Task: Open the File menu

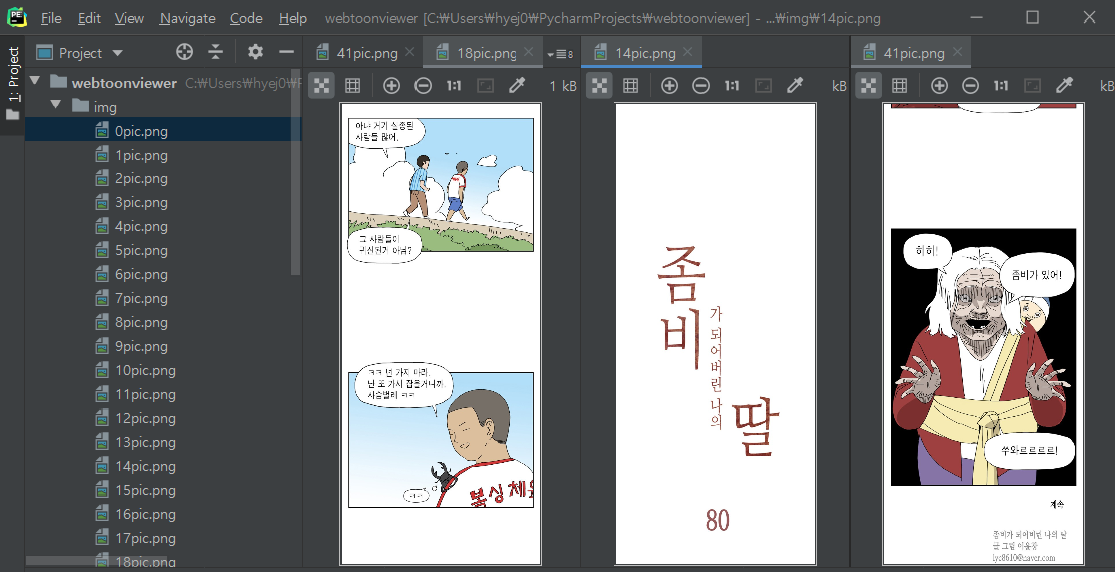Action: [x=50, y=18]
